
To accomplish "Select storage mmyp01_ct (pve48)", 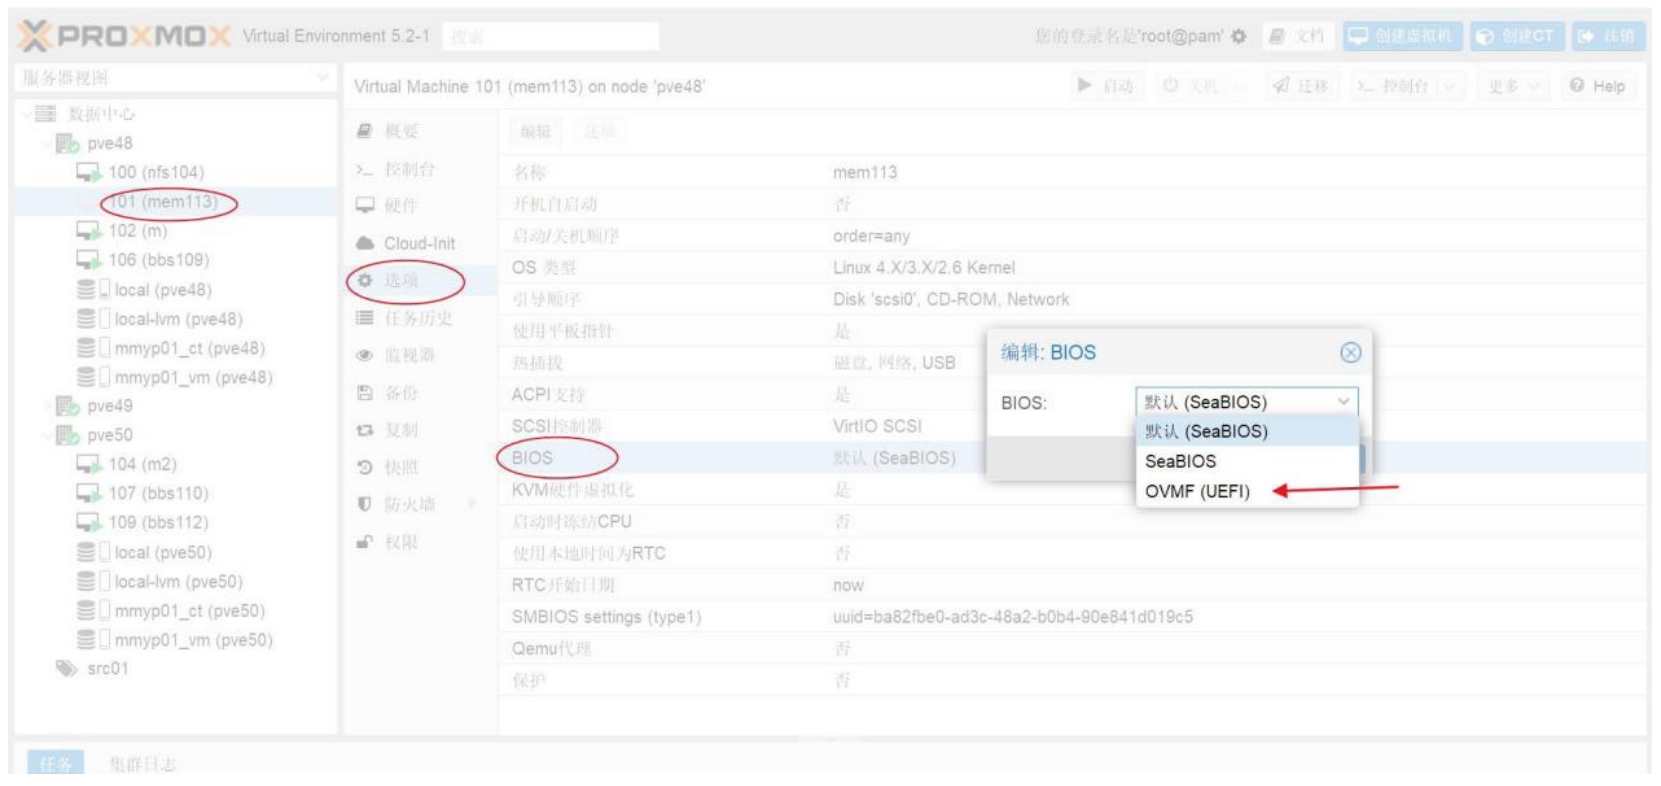I will click(189, 348).
